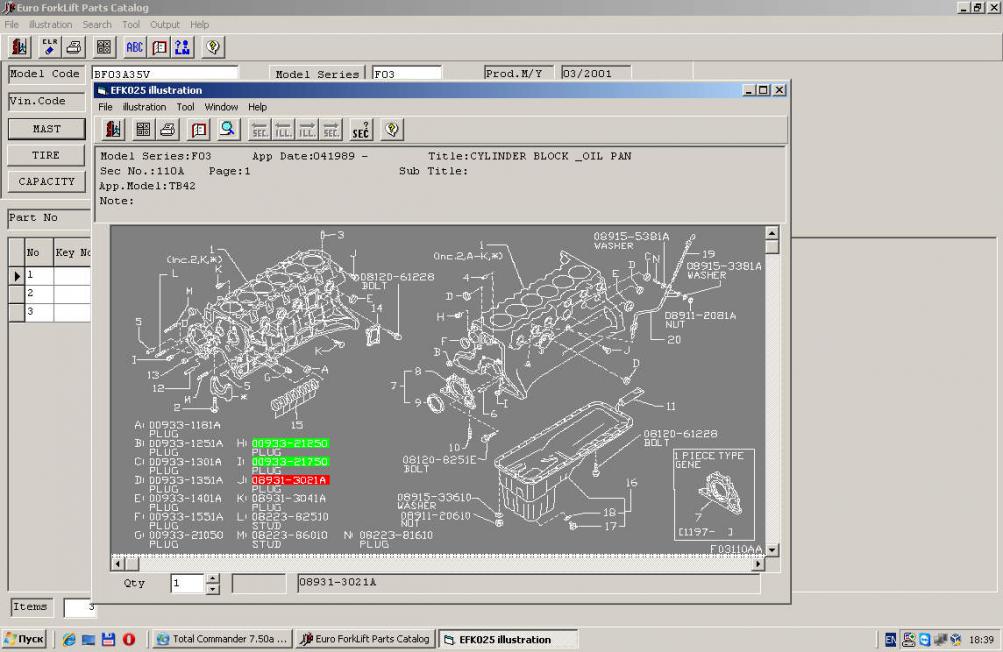Click the red Opera icon in taskbar

pos(129,639)
